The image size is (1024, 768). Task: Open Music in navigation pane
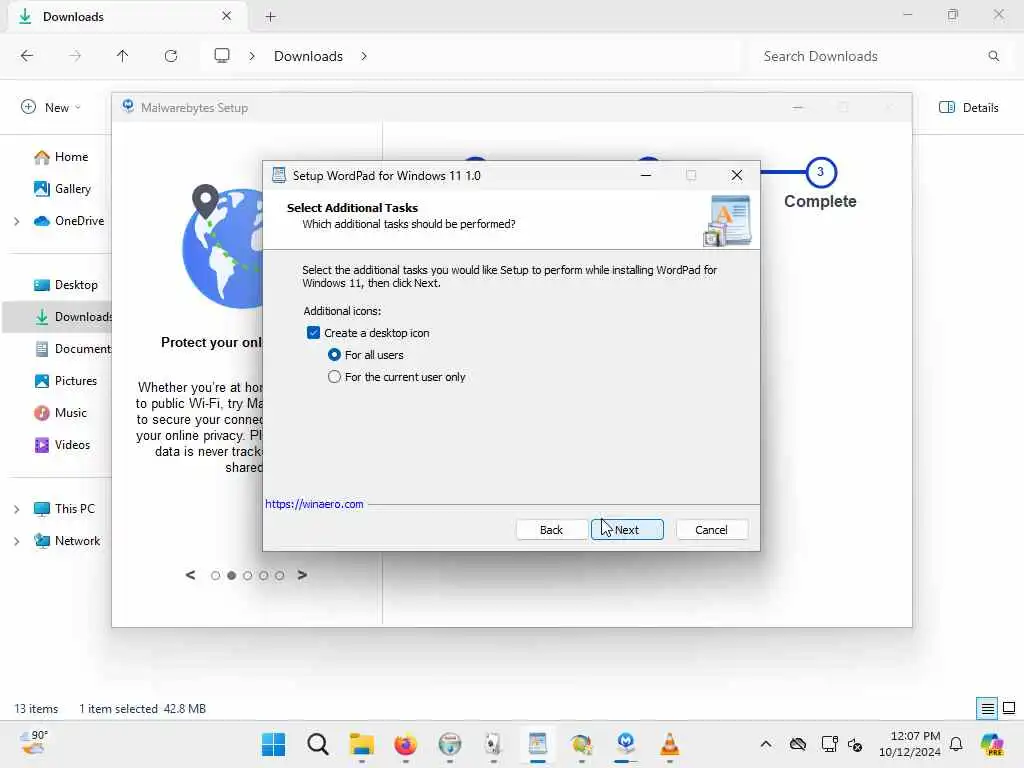pos(60,413)
